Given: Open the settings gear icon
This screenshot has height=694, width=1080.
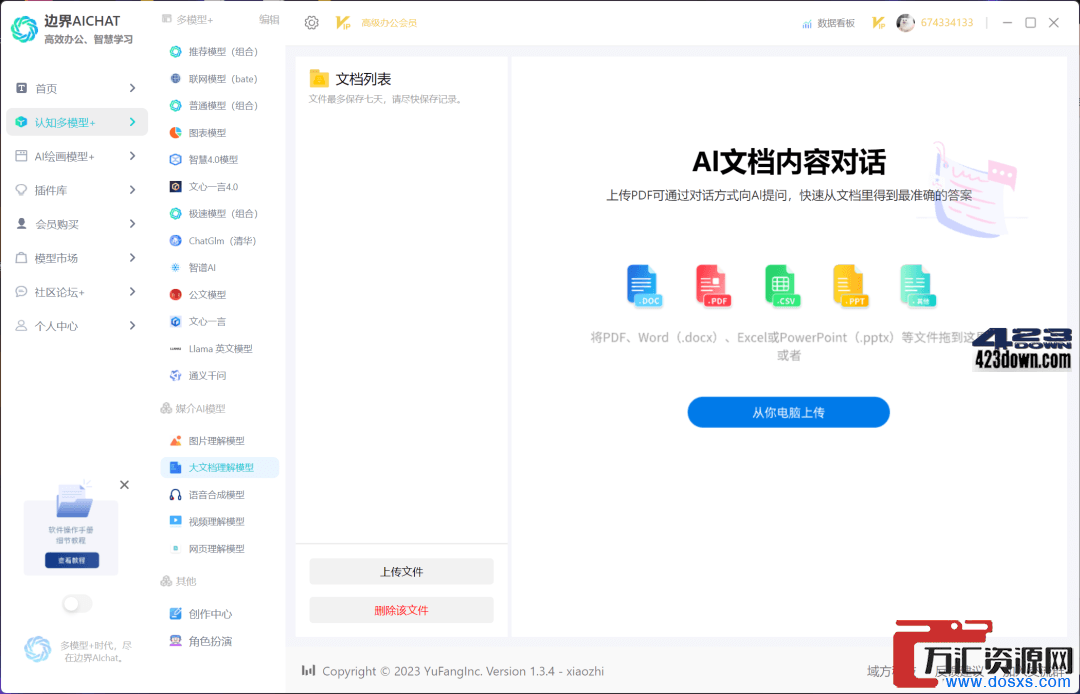Looking at the screenshot, I should pos(311,23).
